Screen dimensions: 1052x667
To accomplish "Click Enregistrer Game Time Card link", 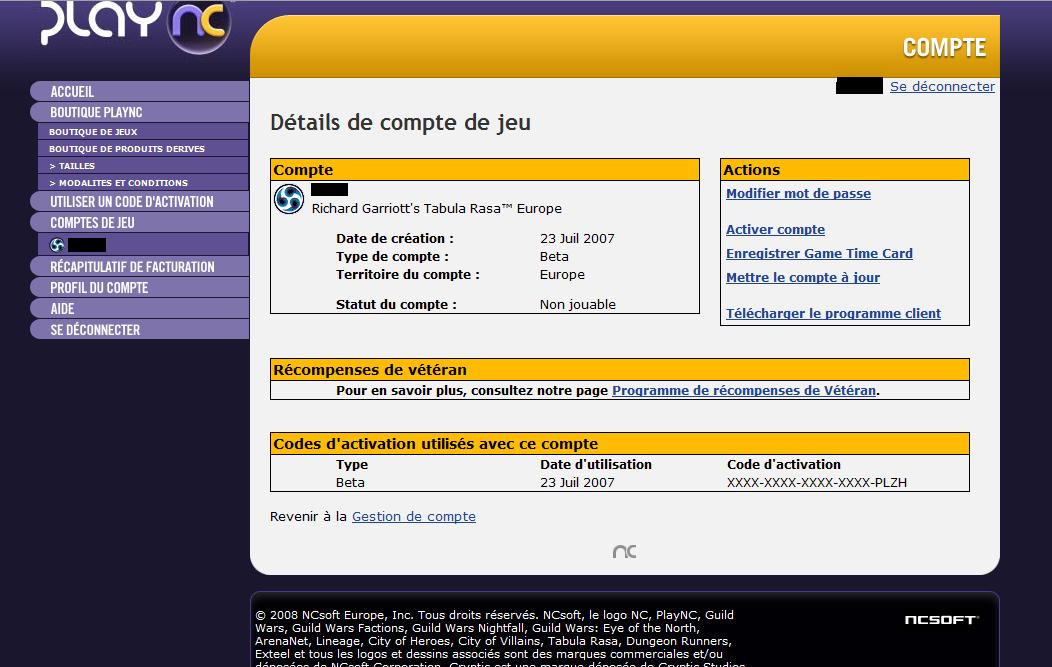I will (x=819, y=254).
